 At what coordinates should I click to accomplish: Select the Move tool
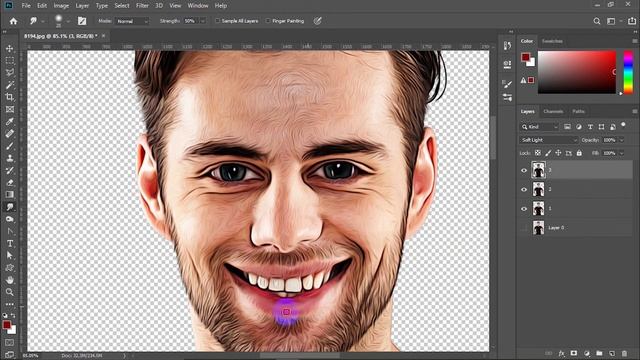[x=10, y=48]
